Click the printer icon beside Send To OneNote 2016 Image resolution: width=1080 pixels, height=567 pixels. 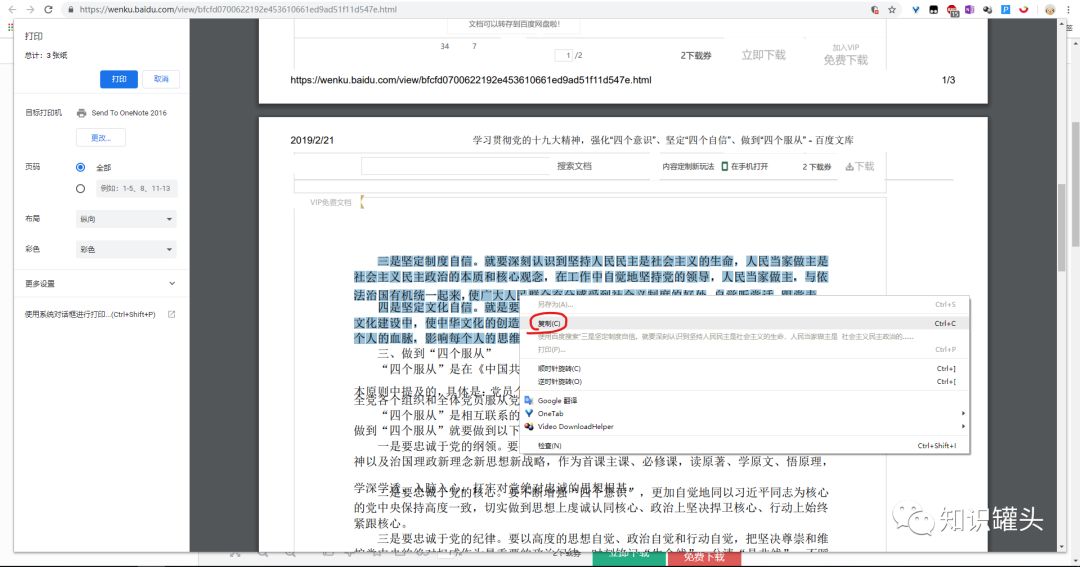click(x=81, y=113)
